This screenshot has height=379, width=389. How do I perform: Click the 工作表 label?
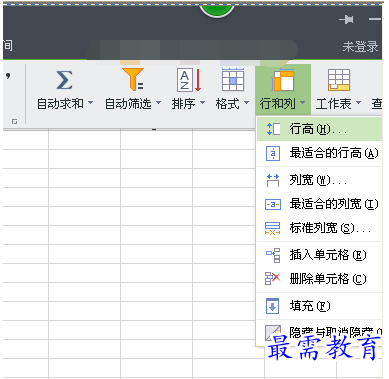pos(334,104)
